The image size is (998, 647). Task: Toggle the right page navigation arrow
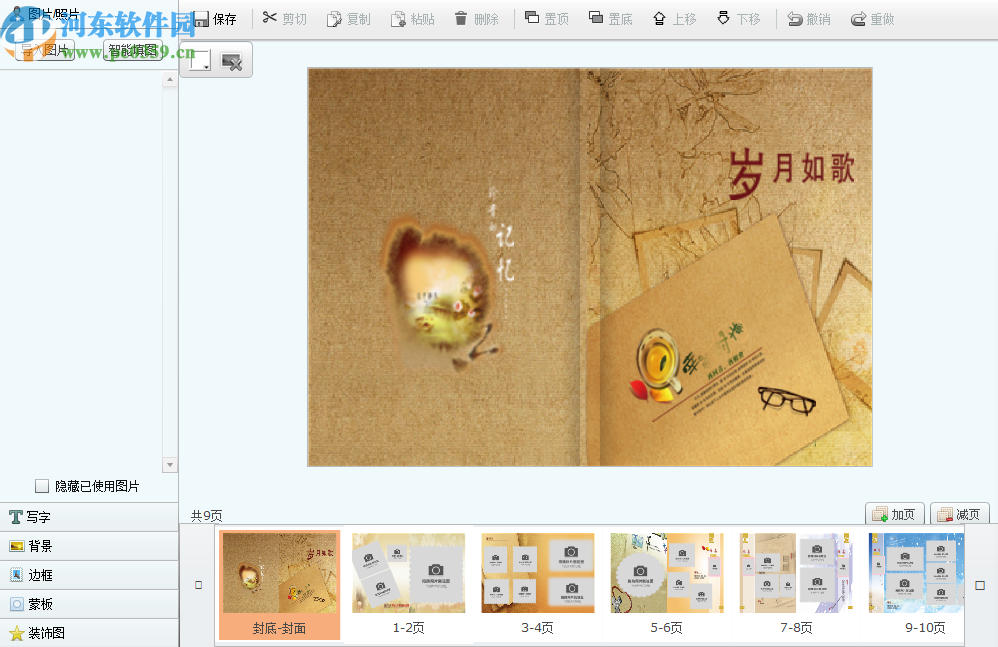click(981, 583)
